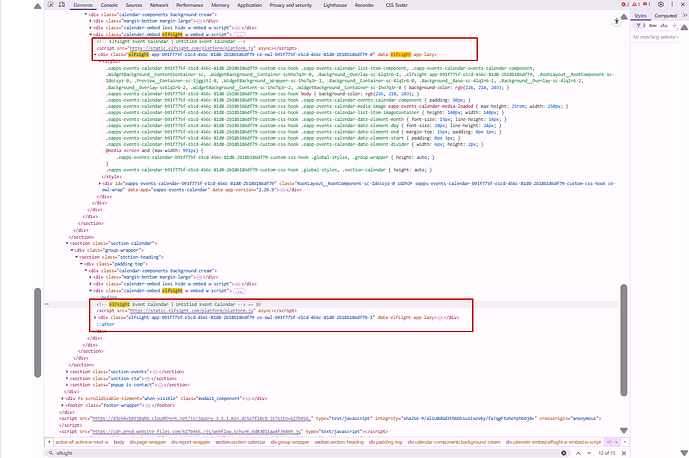Select the Styles sidebar tab
The width and height of the screenshot is (689, 458).
[x=640, y=16]
